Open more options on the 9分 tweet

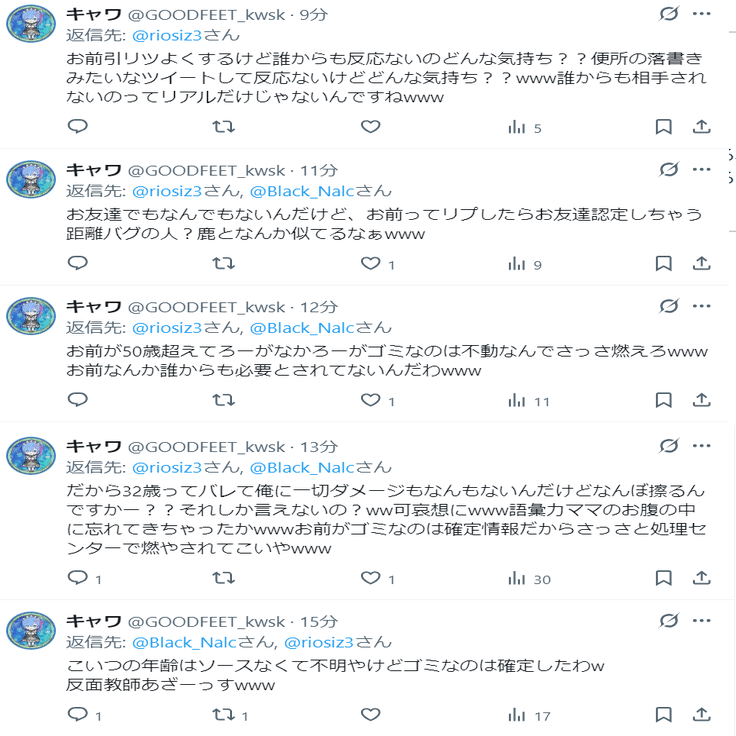click(x=702, y=14)
